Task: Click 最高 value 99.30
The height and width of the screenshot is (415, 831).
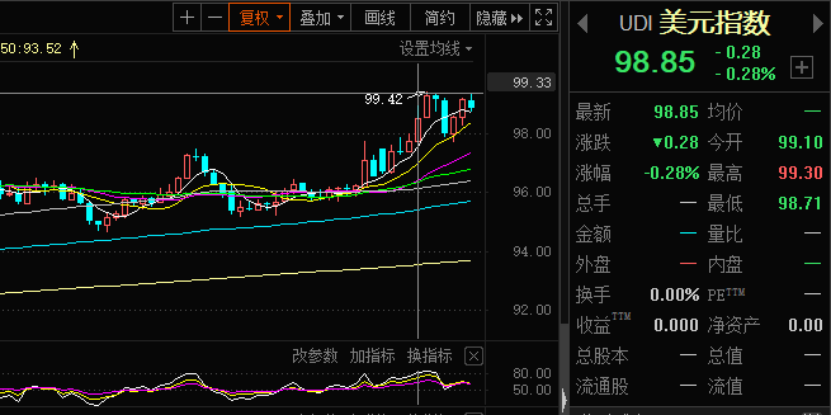Action: coord(800,173)
